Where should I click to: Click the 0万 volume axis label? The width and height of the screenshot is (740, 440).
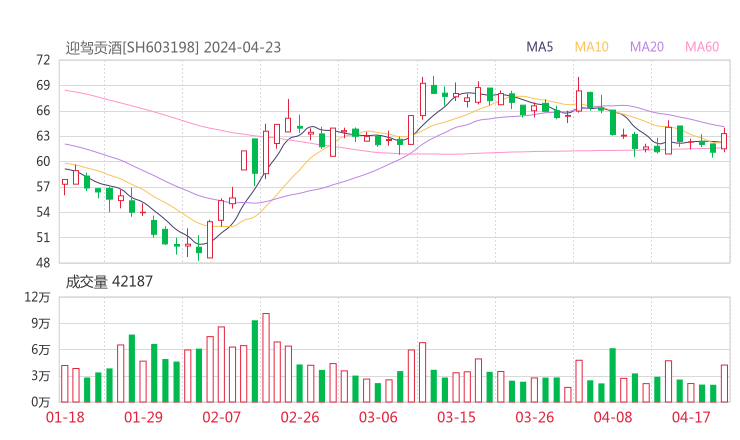click(41, 402)
